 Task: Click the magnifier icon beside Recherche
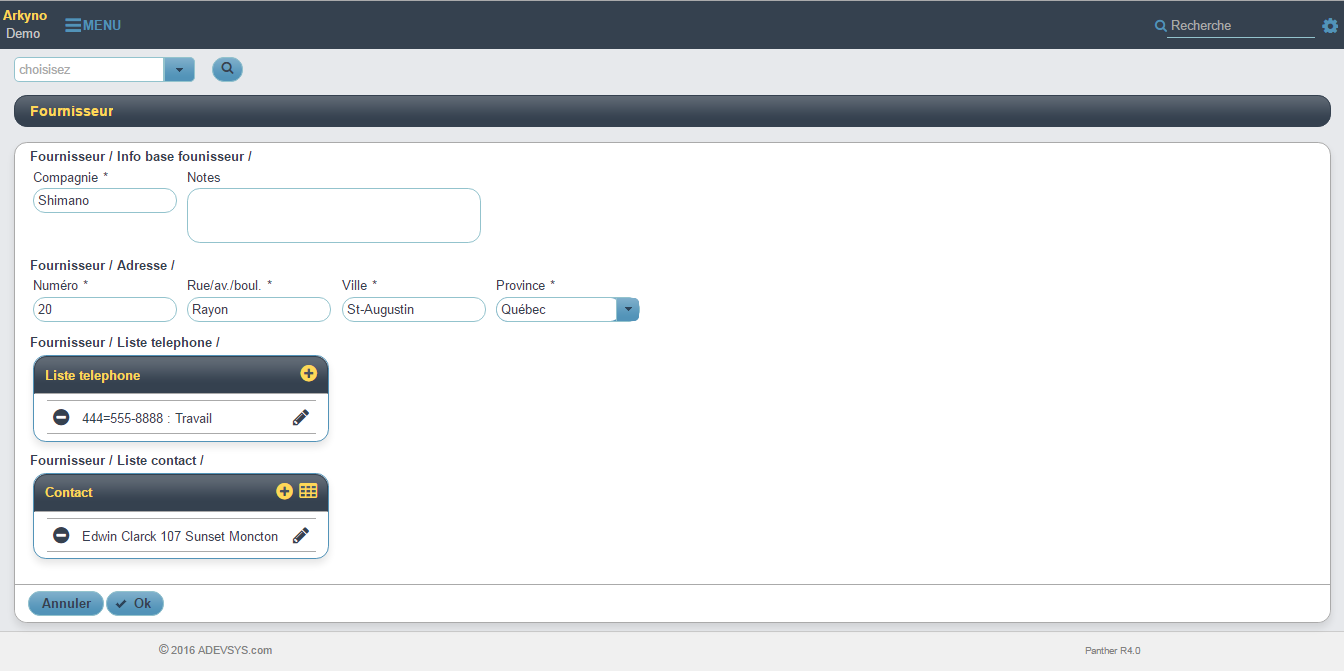click(x=1160, y=26)
